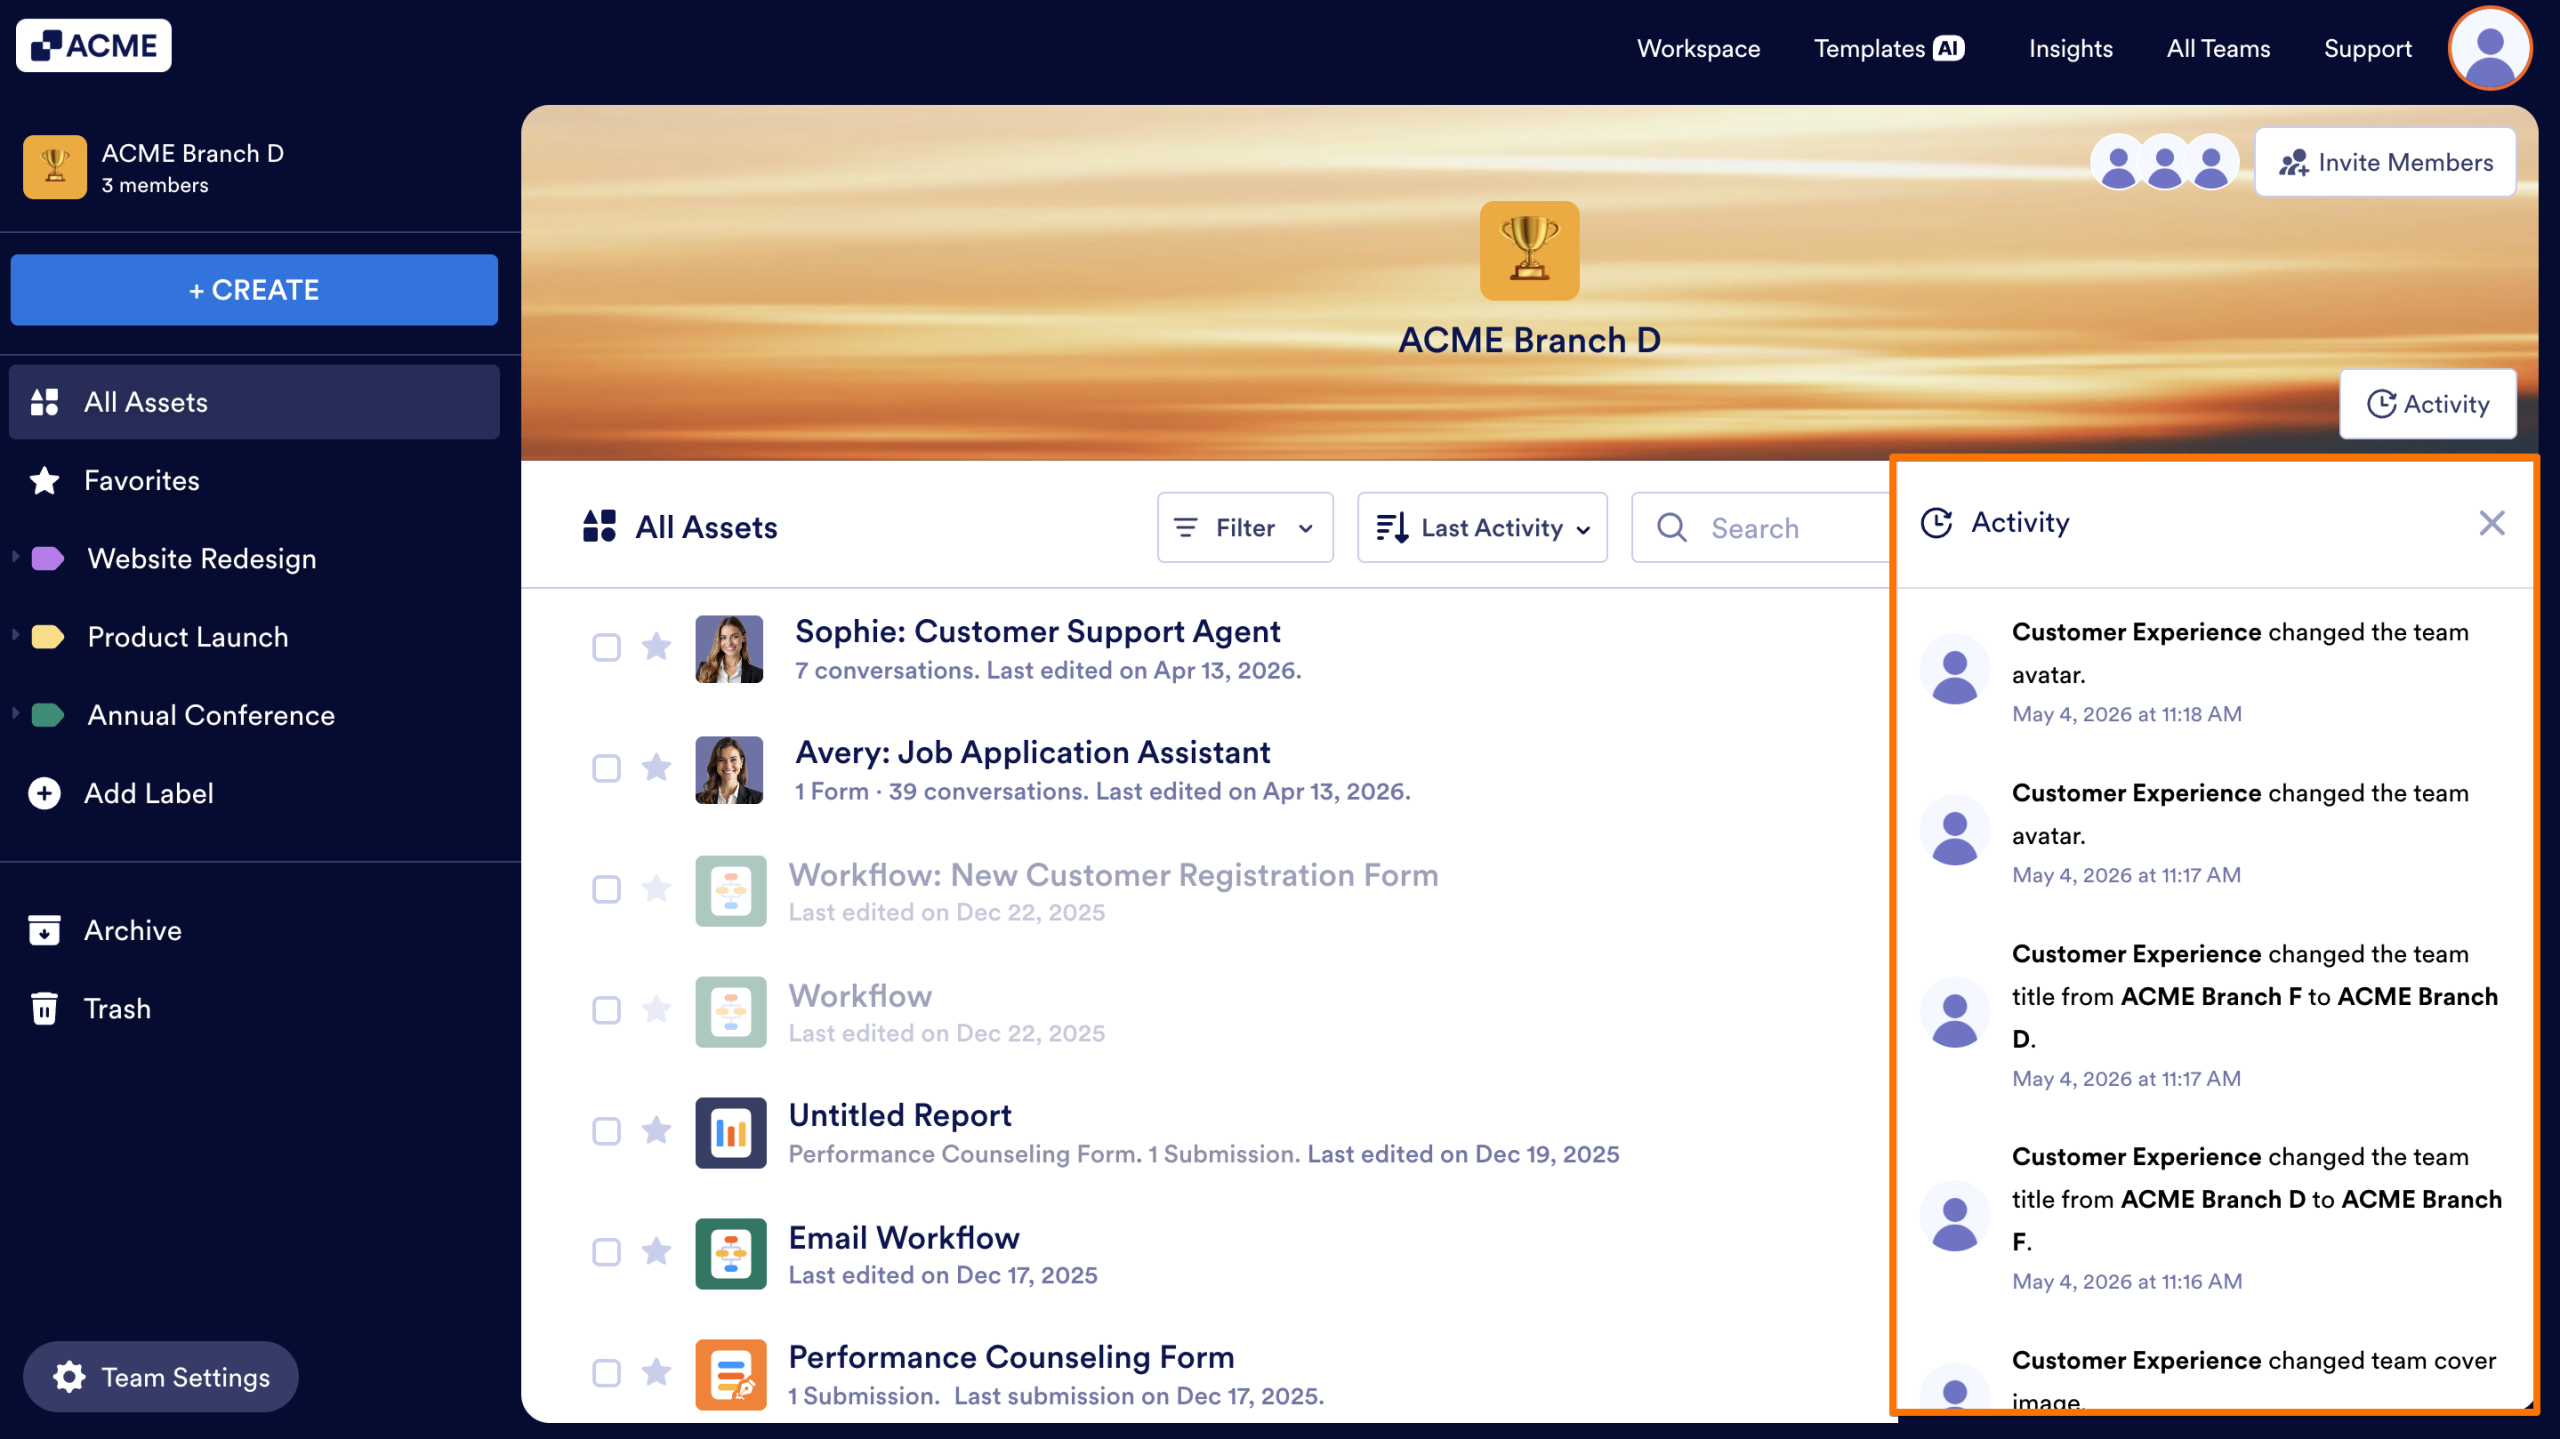
Task: Click the ACME logo
Action: [94, 46]
